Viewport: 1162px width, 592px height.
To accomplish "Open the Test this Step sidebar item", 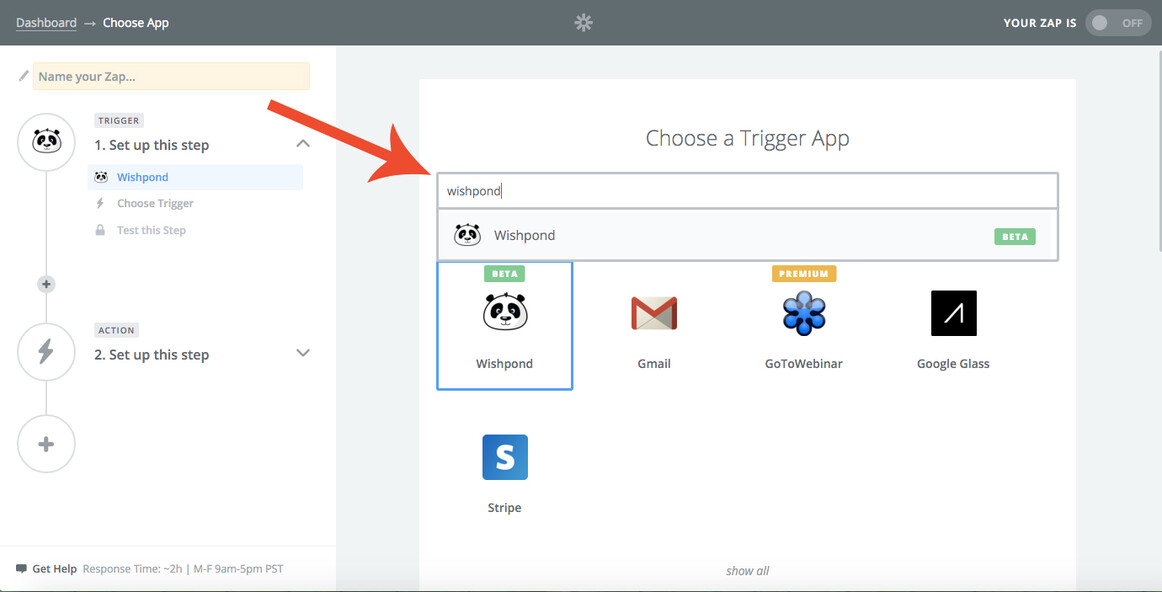I will click(x=151, y=230).
